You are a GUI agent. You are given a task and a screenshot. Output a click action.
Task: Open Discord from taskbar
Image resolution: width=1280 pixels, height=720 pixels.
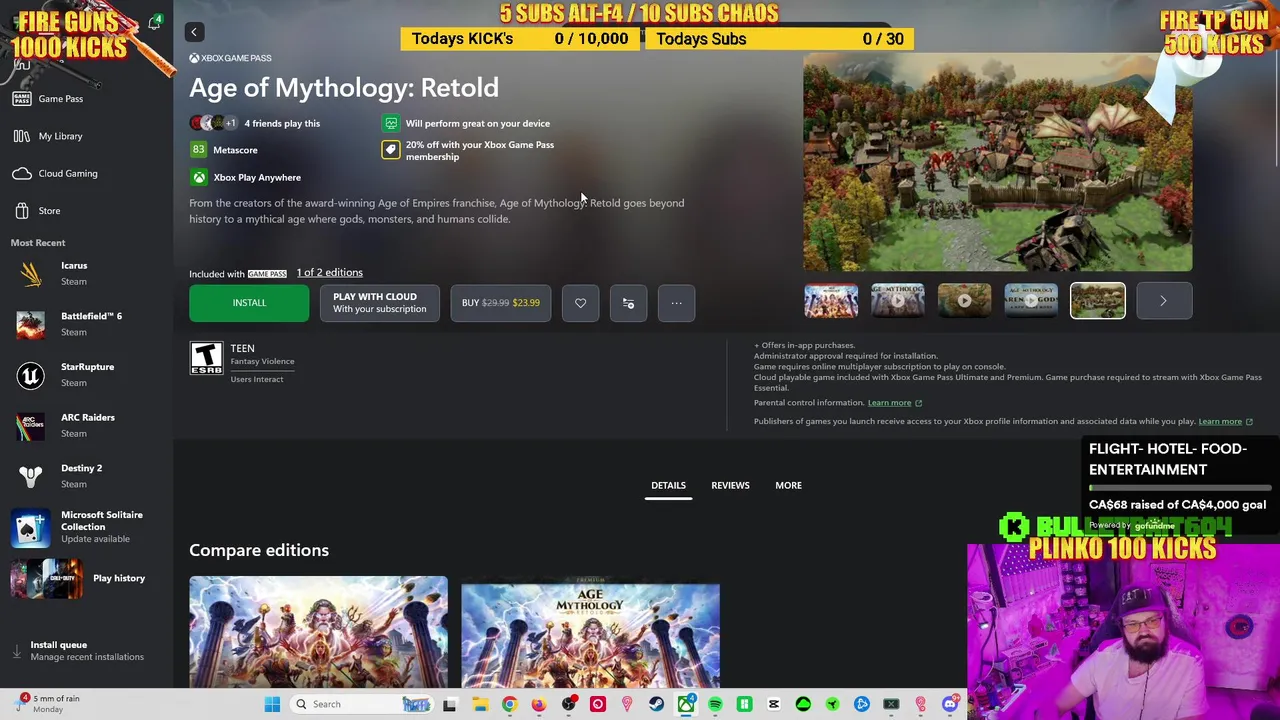pyautogui.click(x=950, y=704)
